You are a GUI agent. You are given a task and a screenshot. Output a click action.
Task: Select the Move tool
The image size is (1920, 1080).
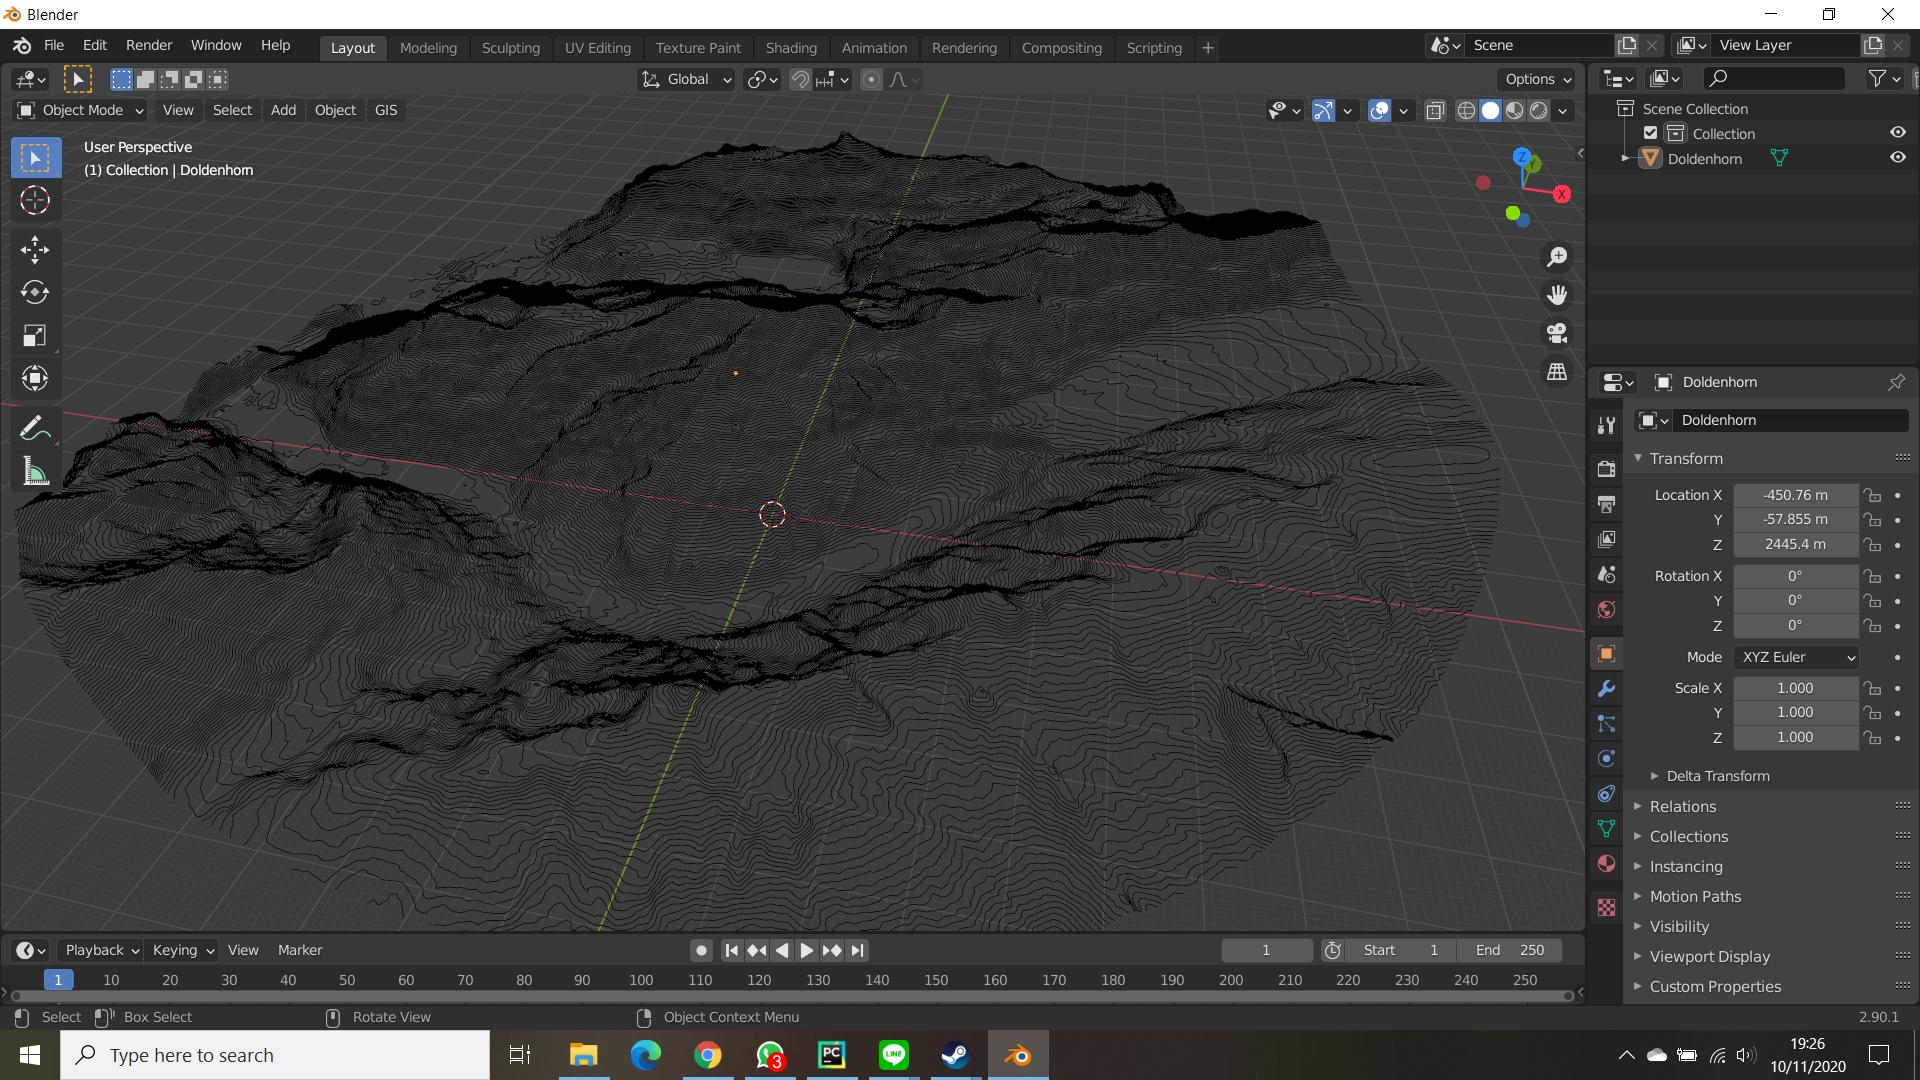35,249
